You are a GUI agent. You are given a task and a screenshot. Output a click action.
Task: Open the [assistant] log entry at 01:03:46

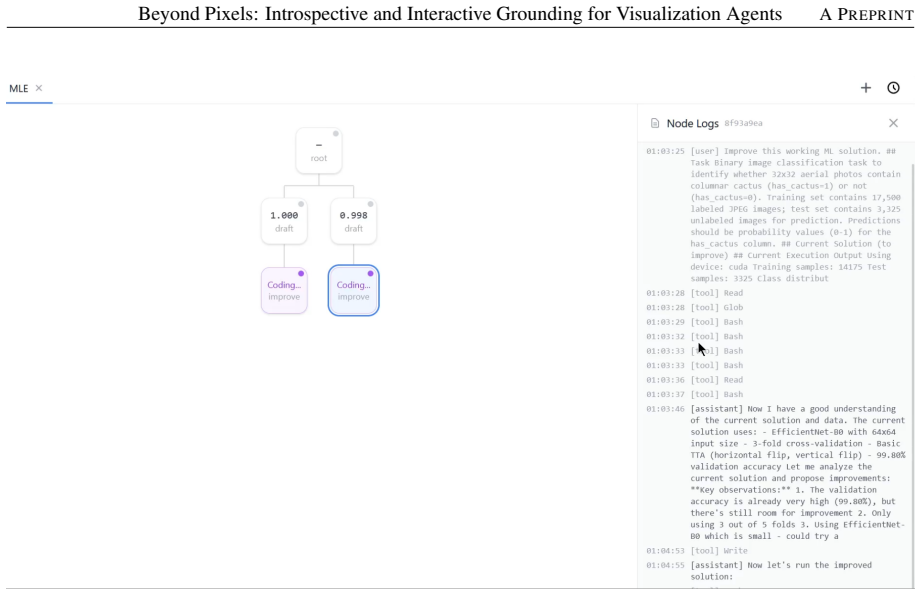click(775, 472)
